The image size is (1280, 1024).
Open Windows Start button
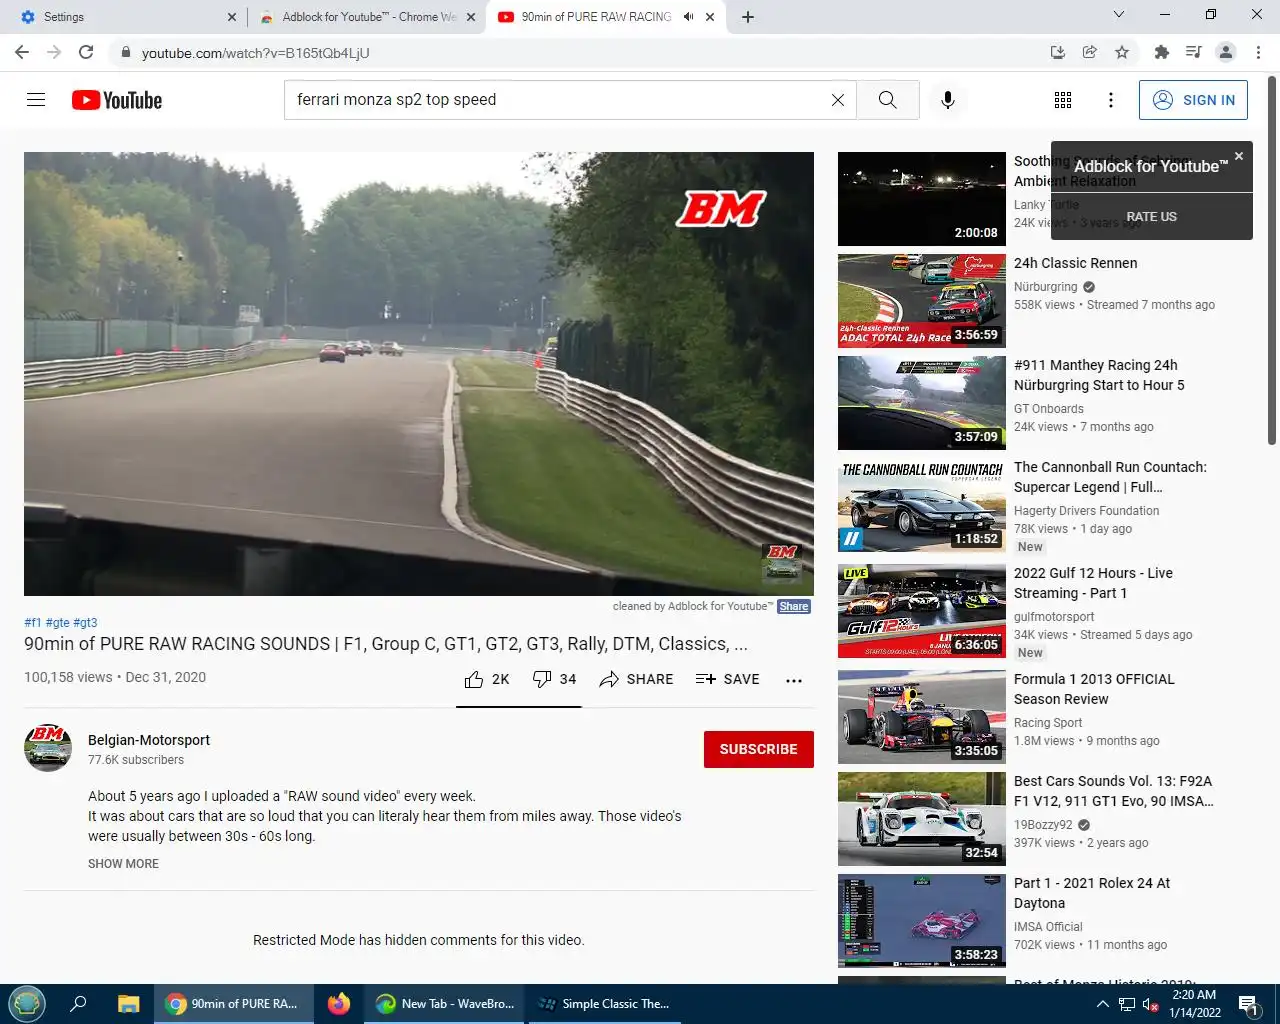pos(27,1004)
